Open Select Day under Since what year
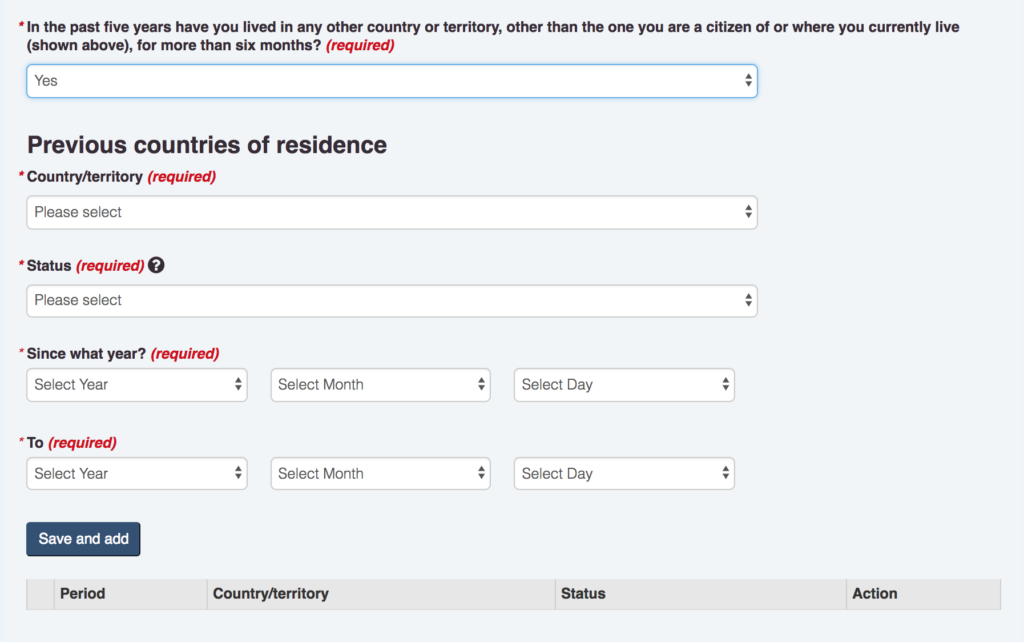 click(x=624, y=385)
